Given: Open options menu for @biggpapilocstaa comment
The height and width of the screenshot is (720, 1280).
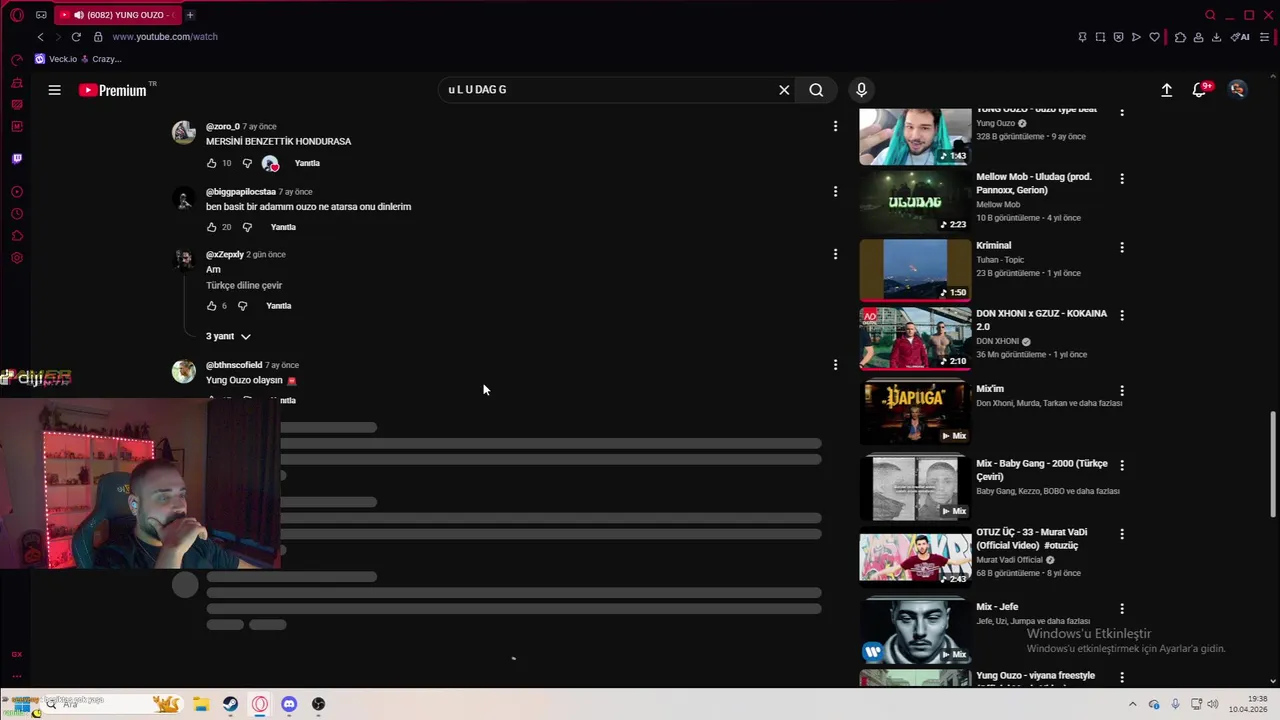Looking at the screenshot, I should [835, 191].
